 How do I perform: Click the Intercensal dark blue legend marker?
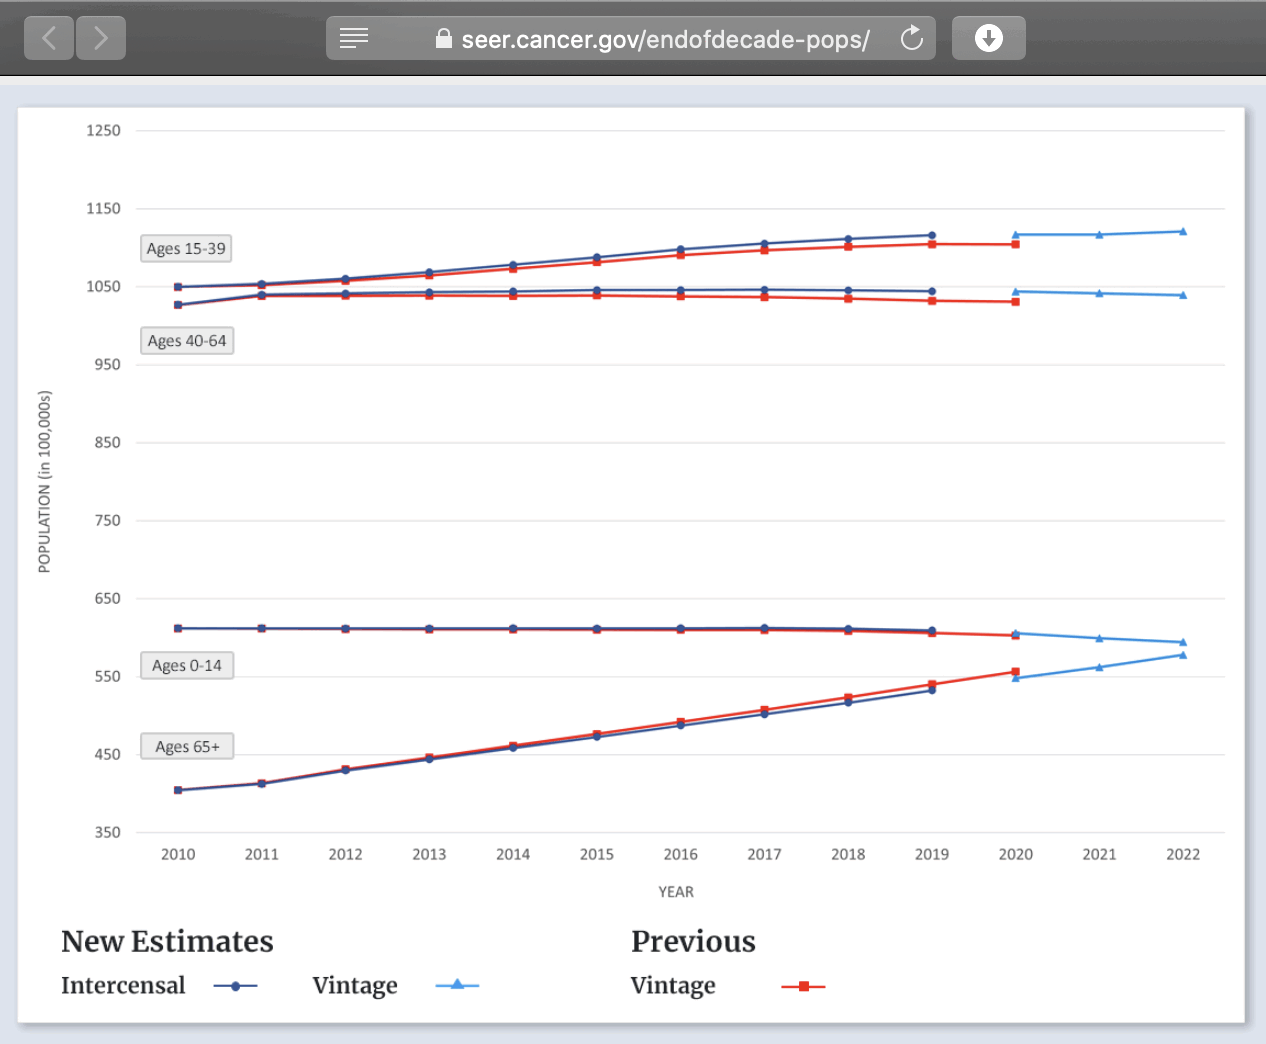[x=236, y=986]
